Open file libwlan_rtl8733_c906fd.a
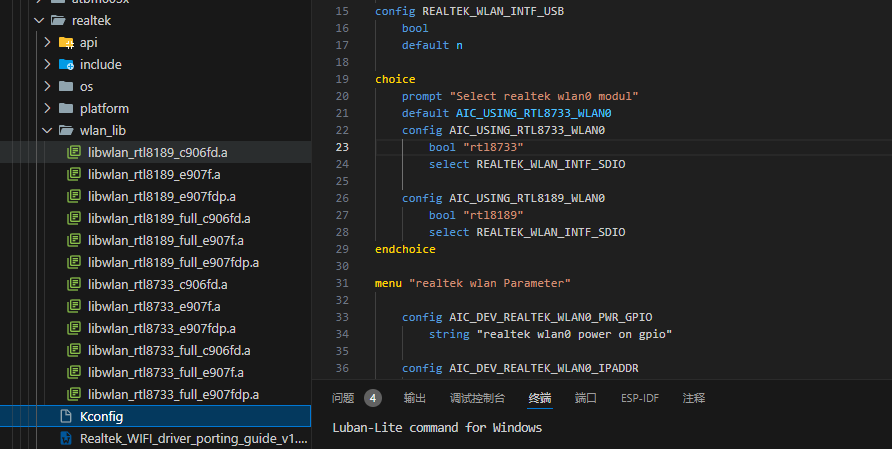The width and height of the screenshot is (892, 449). 158,285
